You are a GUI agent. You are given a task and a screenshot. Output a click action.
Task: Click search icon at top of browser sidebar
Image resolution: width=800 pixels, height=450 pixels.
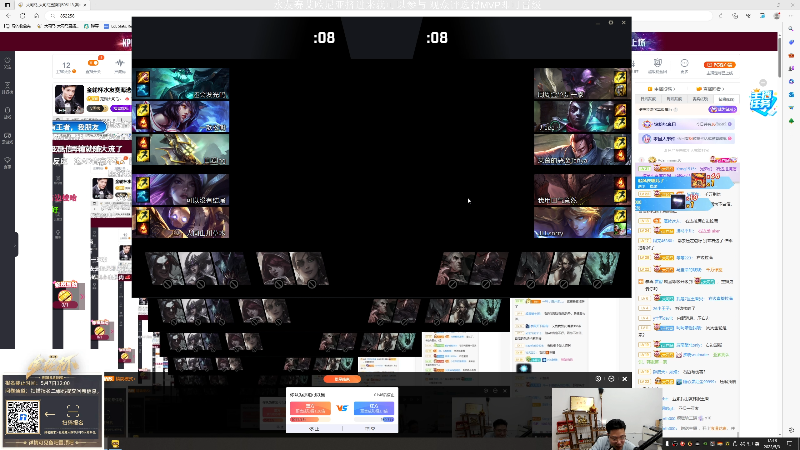pyautogui.click(x=791, y=29)
